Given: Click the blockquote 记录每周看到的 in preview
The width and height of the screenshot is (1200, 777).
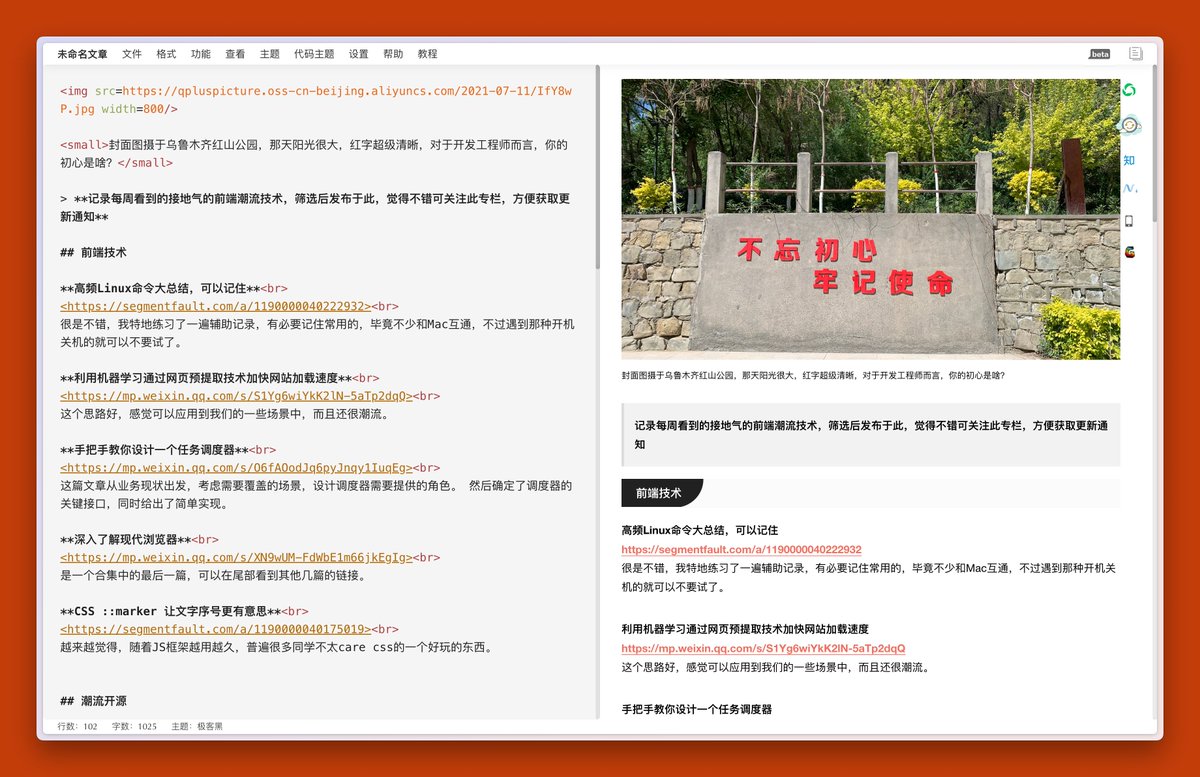Looking at the screenshot, I should 870,435.
